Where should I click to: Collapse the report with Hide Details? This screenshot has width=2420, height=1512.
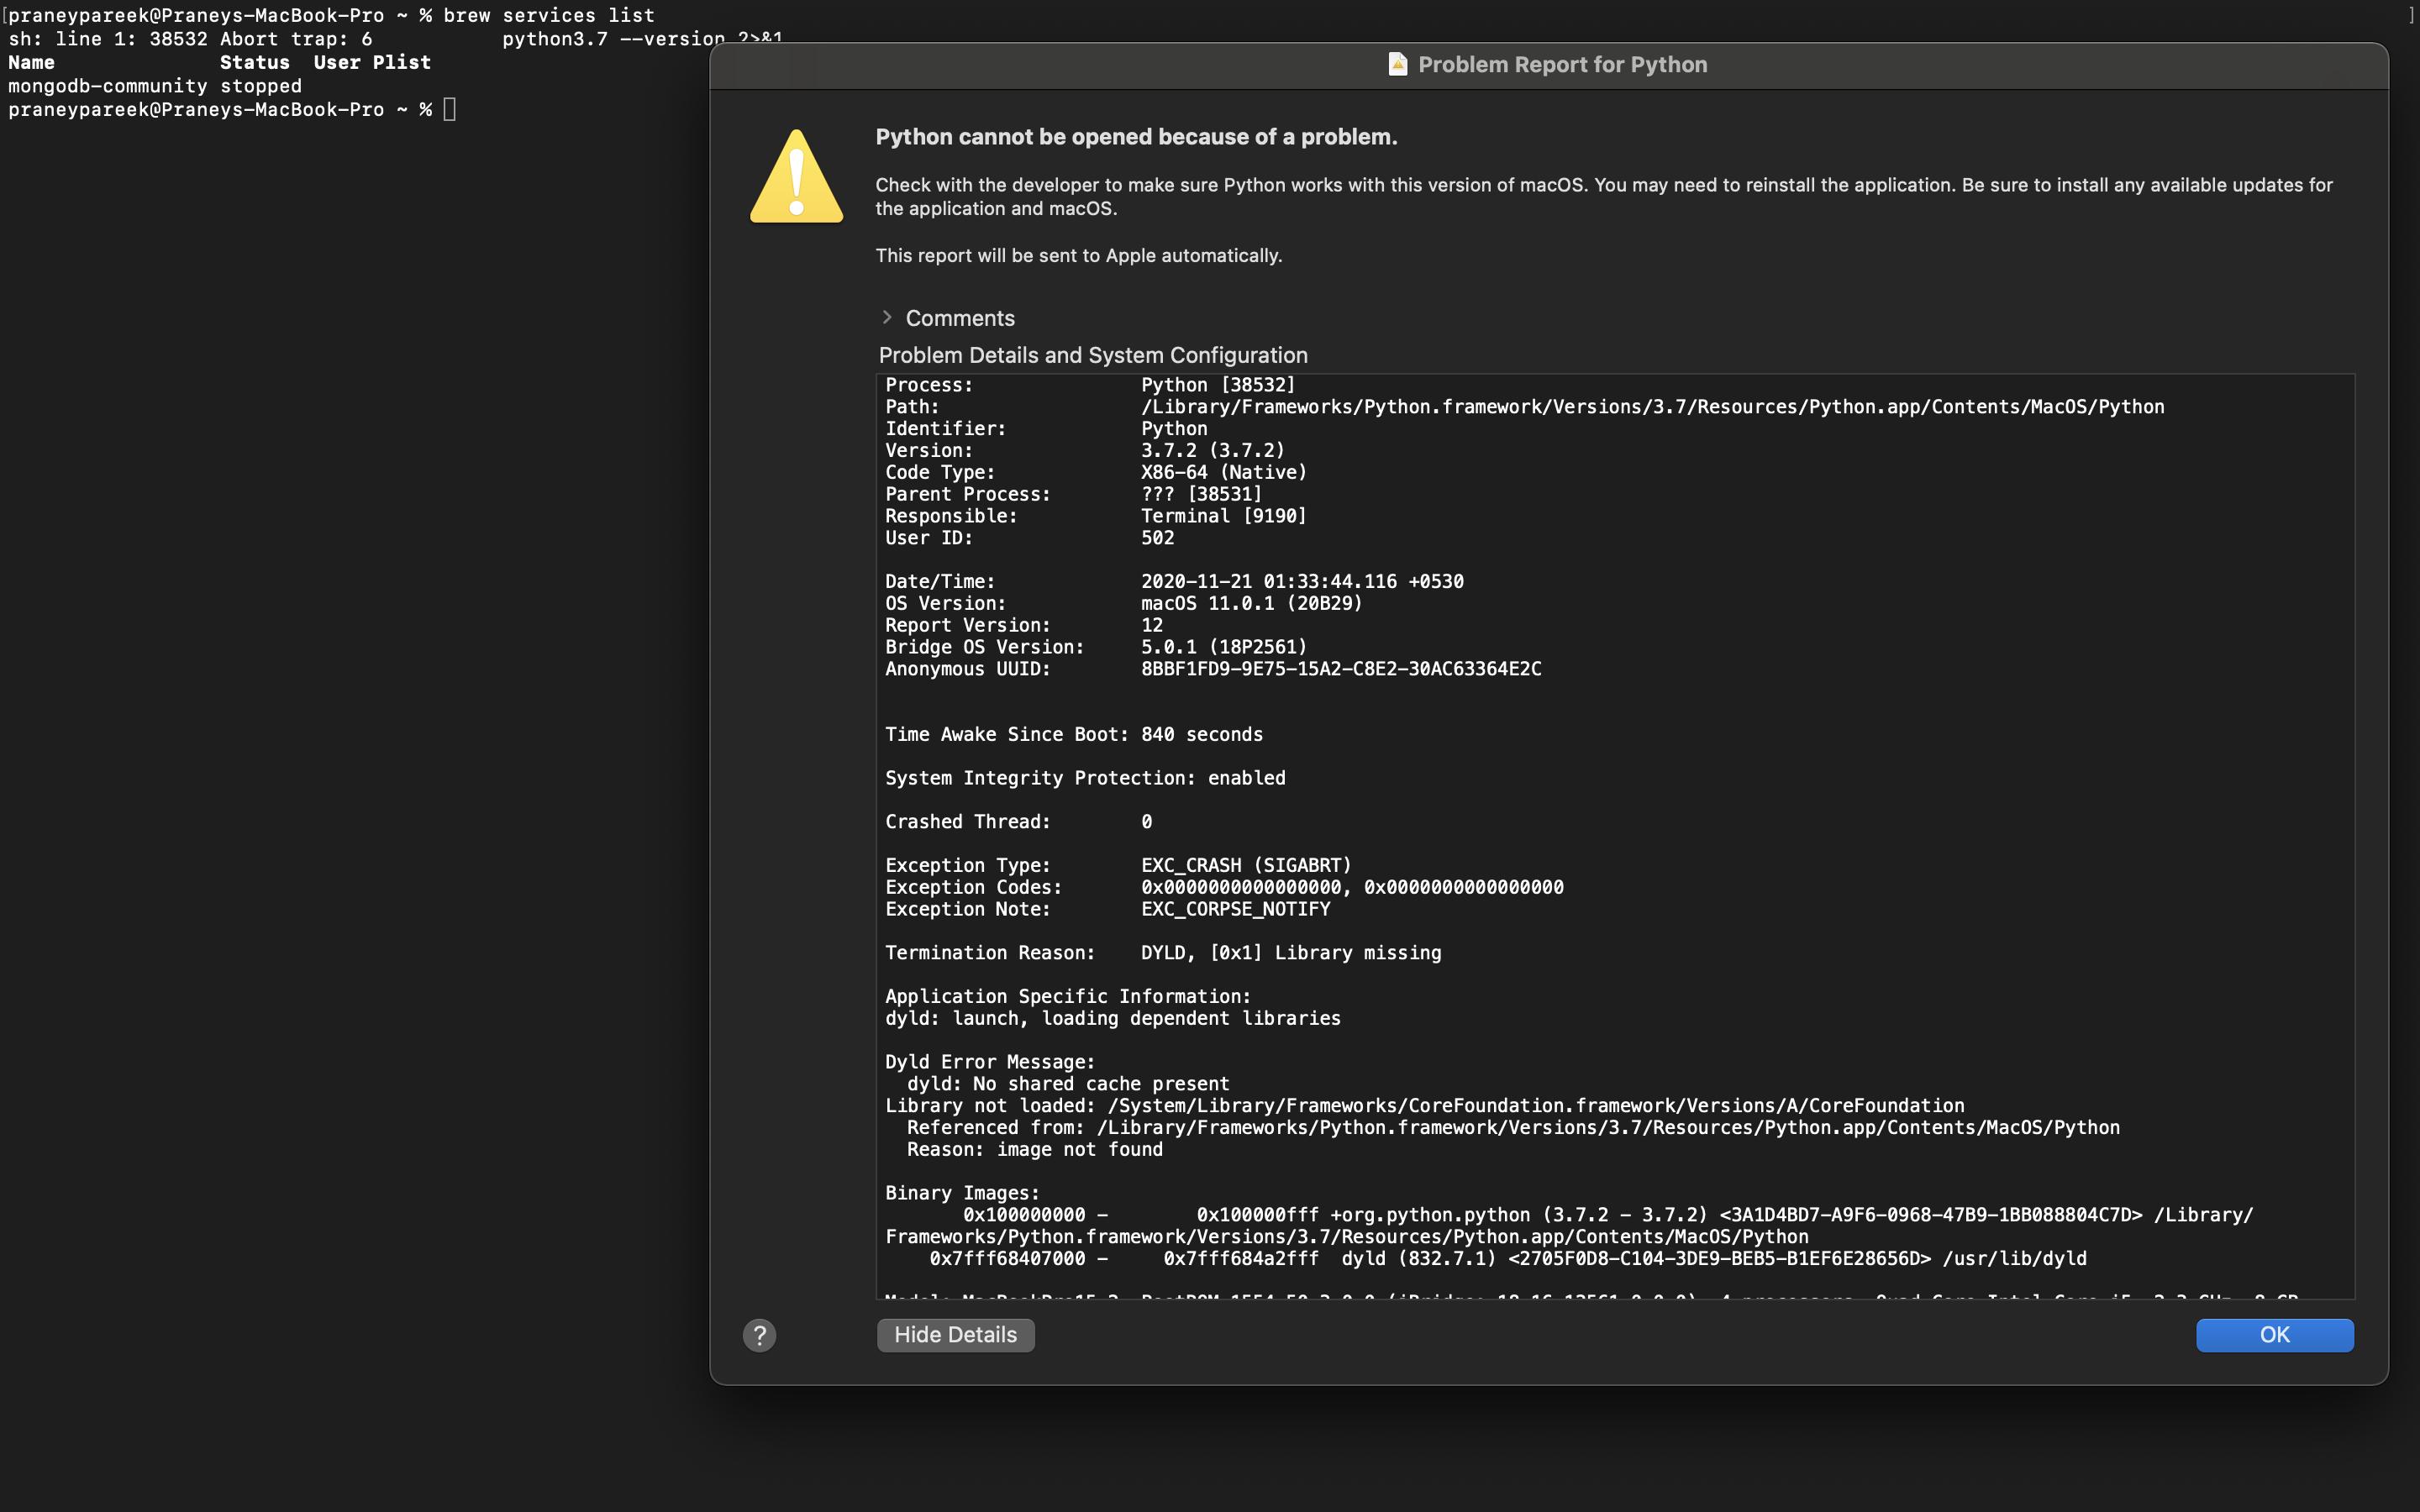tap(954, 1334)
